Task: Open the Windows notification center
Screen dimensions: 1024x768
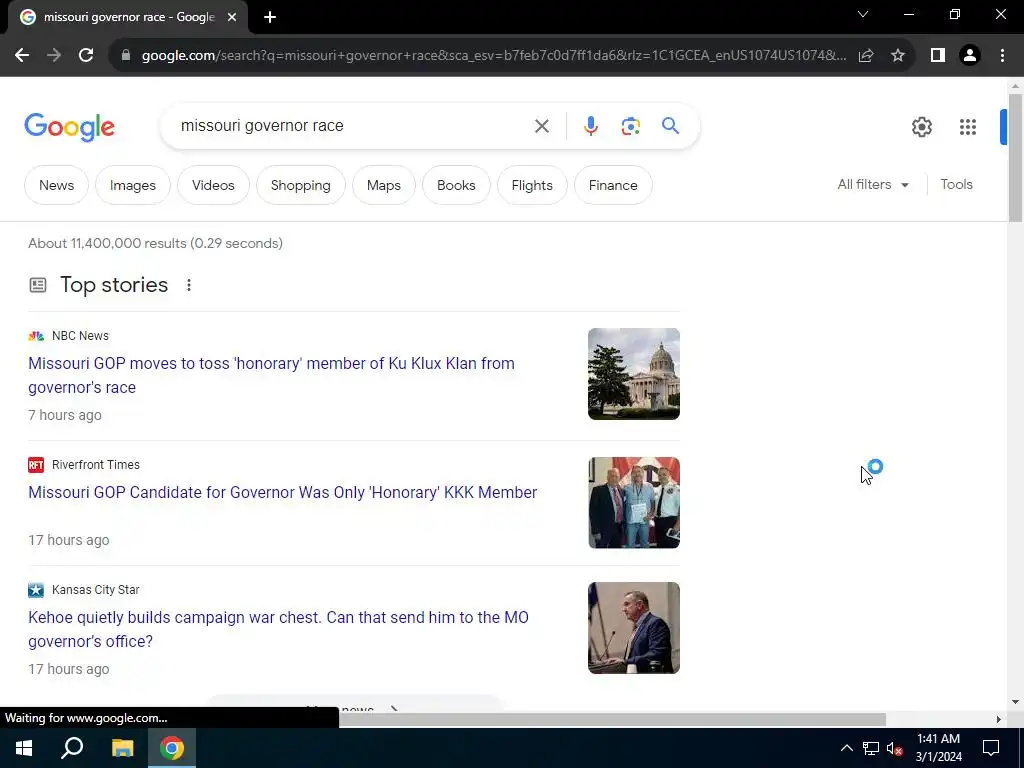Action: coord(991,748)
